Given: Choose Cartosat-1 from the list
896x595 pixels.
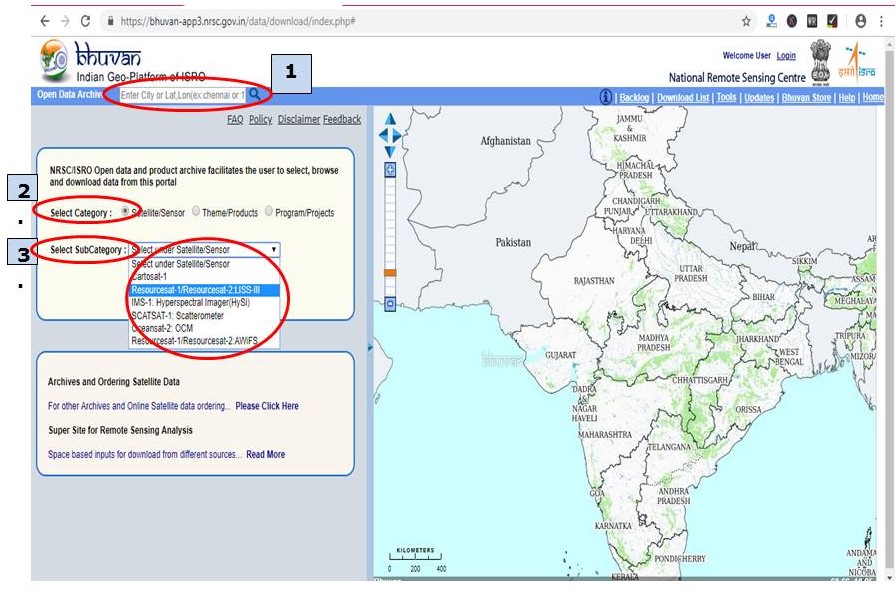Looking at the screenshot, I should (x=204, y=277).
